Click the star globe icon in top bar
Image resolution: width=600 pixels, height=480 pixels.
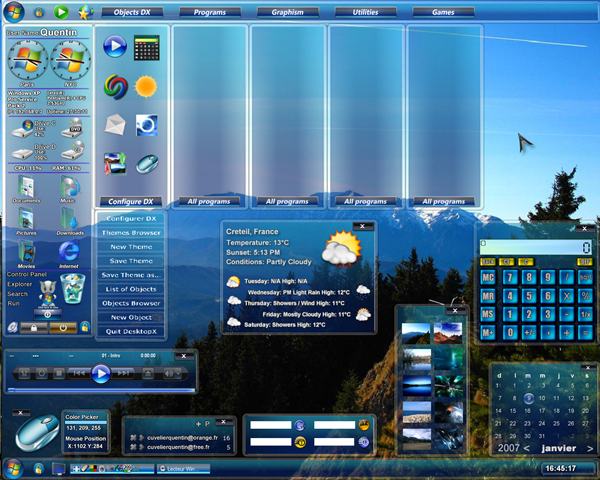[85, 13]
